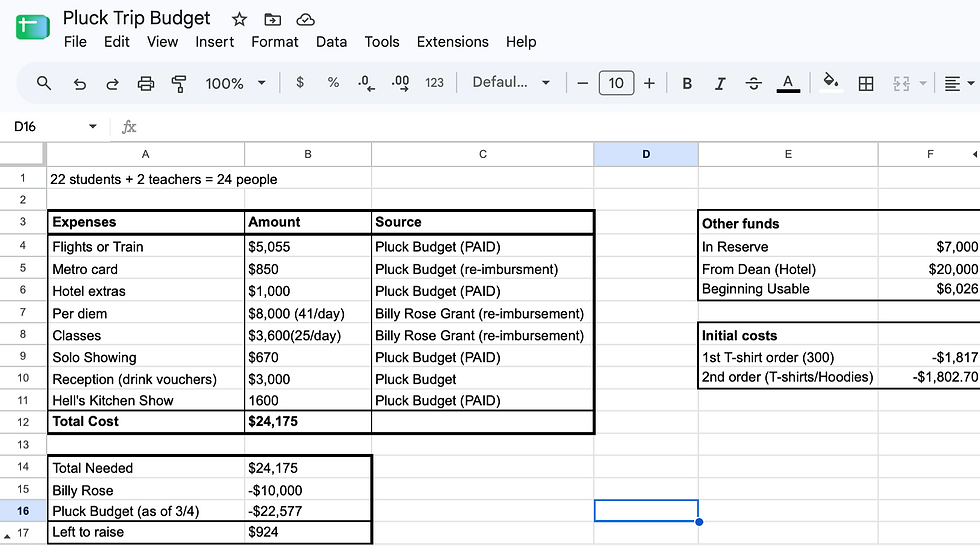
Task: Click the font size field
Action: (x=616, y=83)
